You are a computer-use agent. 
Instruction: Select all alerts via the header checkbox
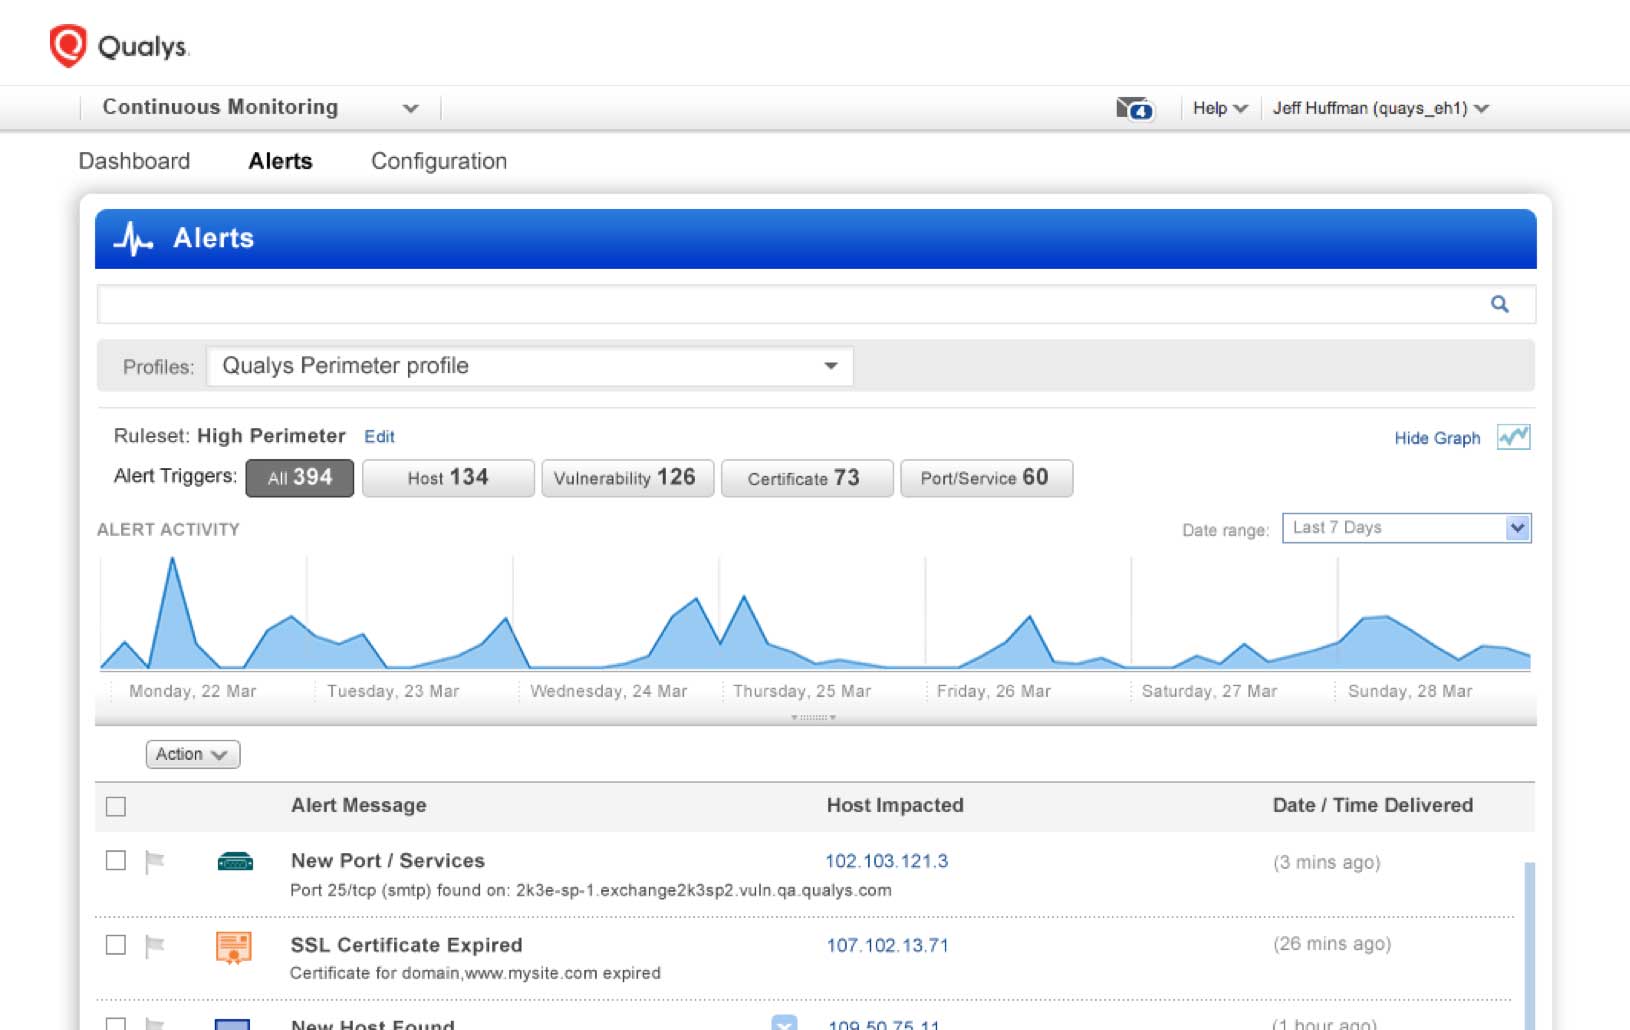tap(115, 805)
